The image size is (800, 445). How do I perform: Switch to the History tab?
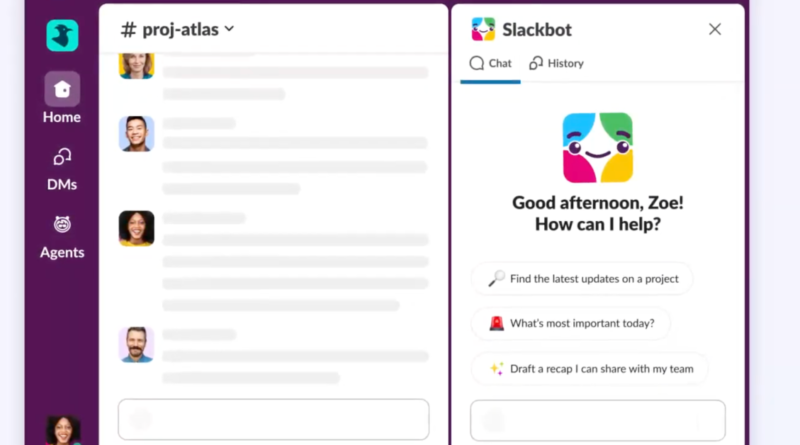point(556,63)
